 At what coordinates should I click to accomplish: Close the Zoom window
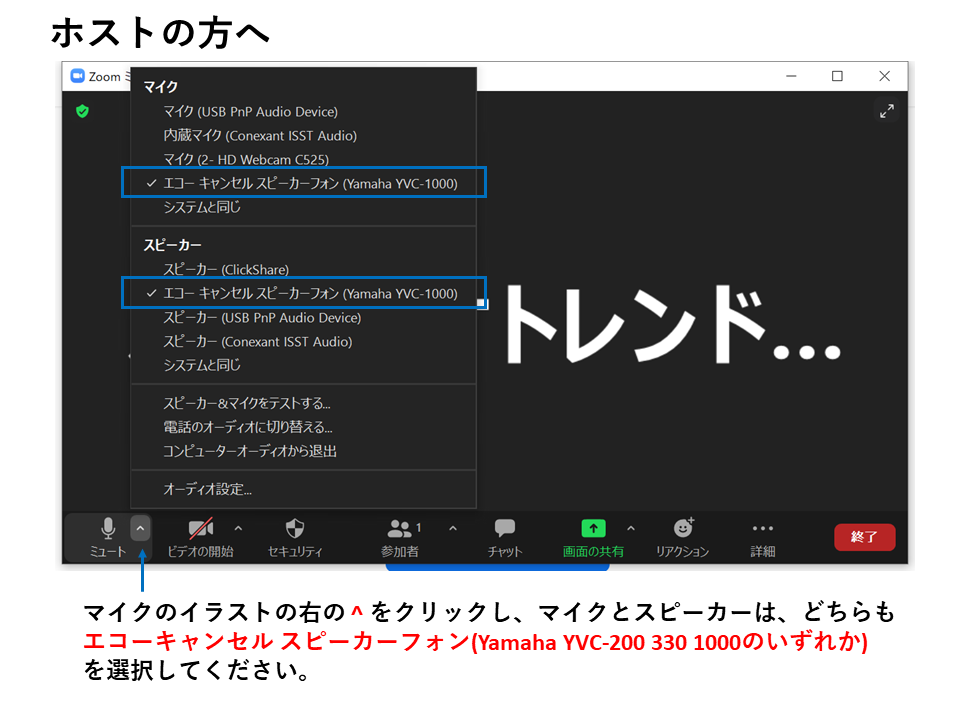tap(885, 76)
